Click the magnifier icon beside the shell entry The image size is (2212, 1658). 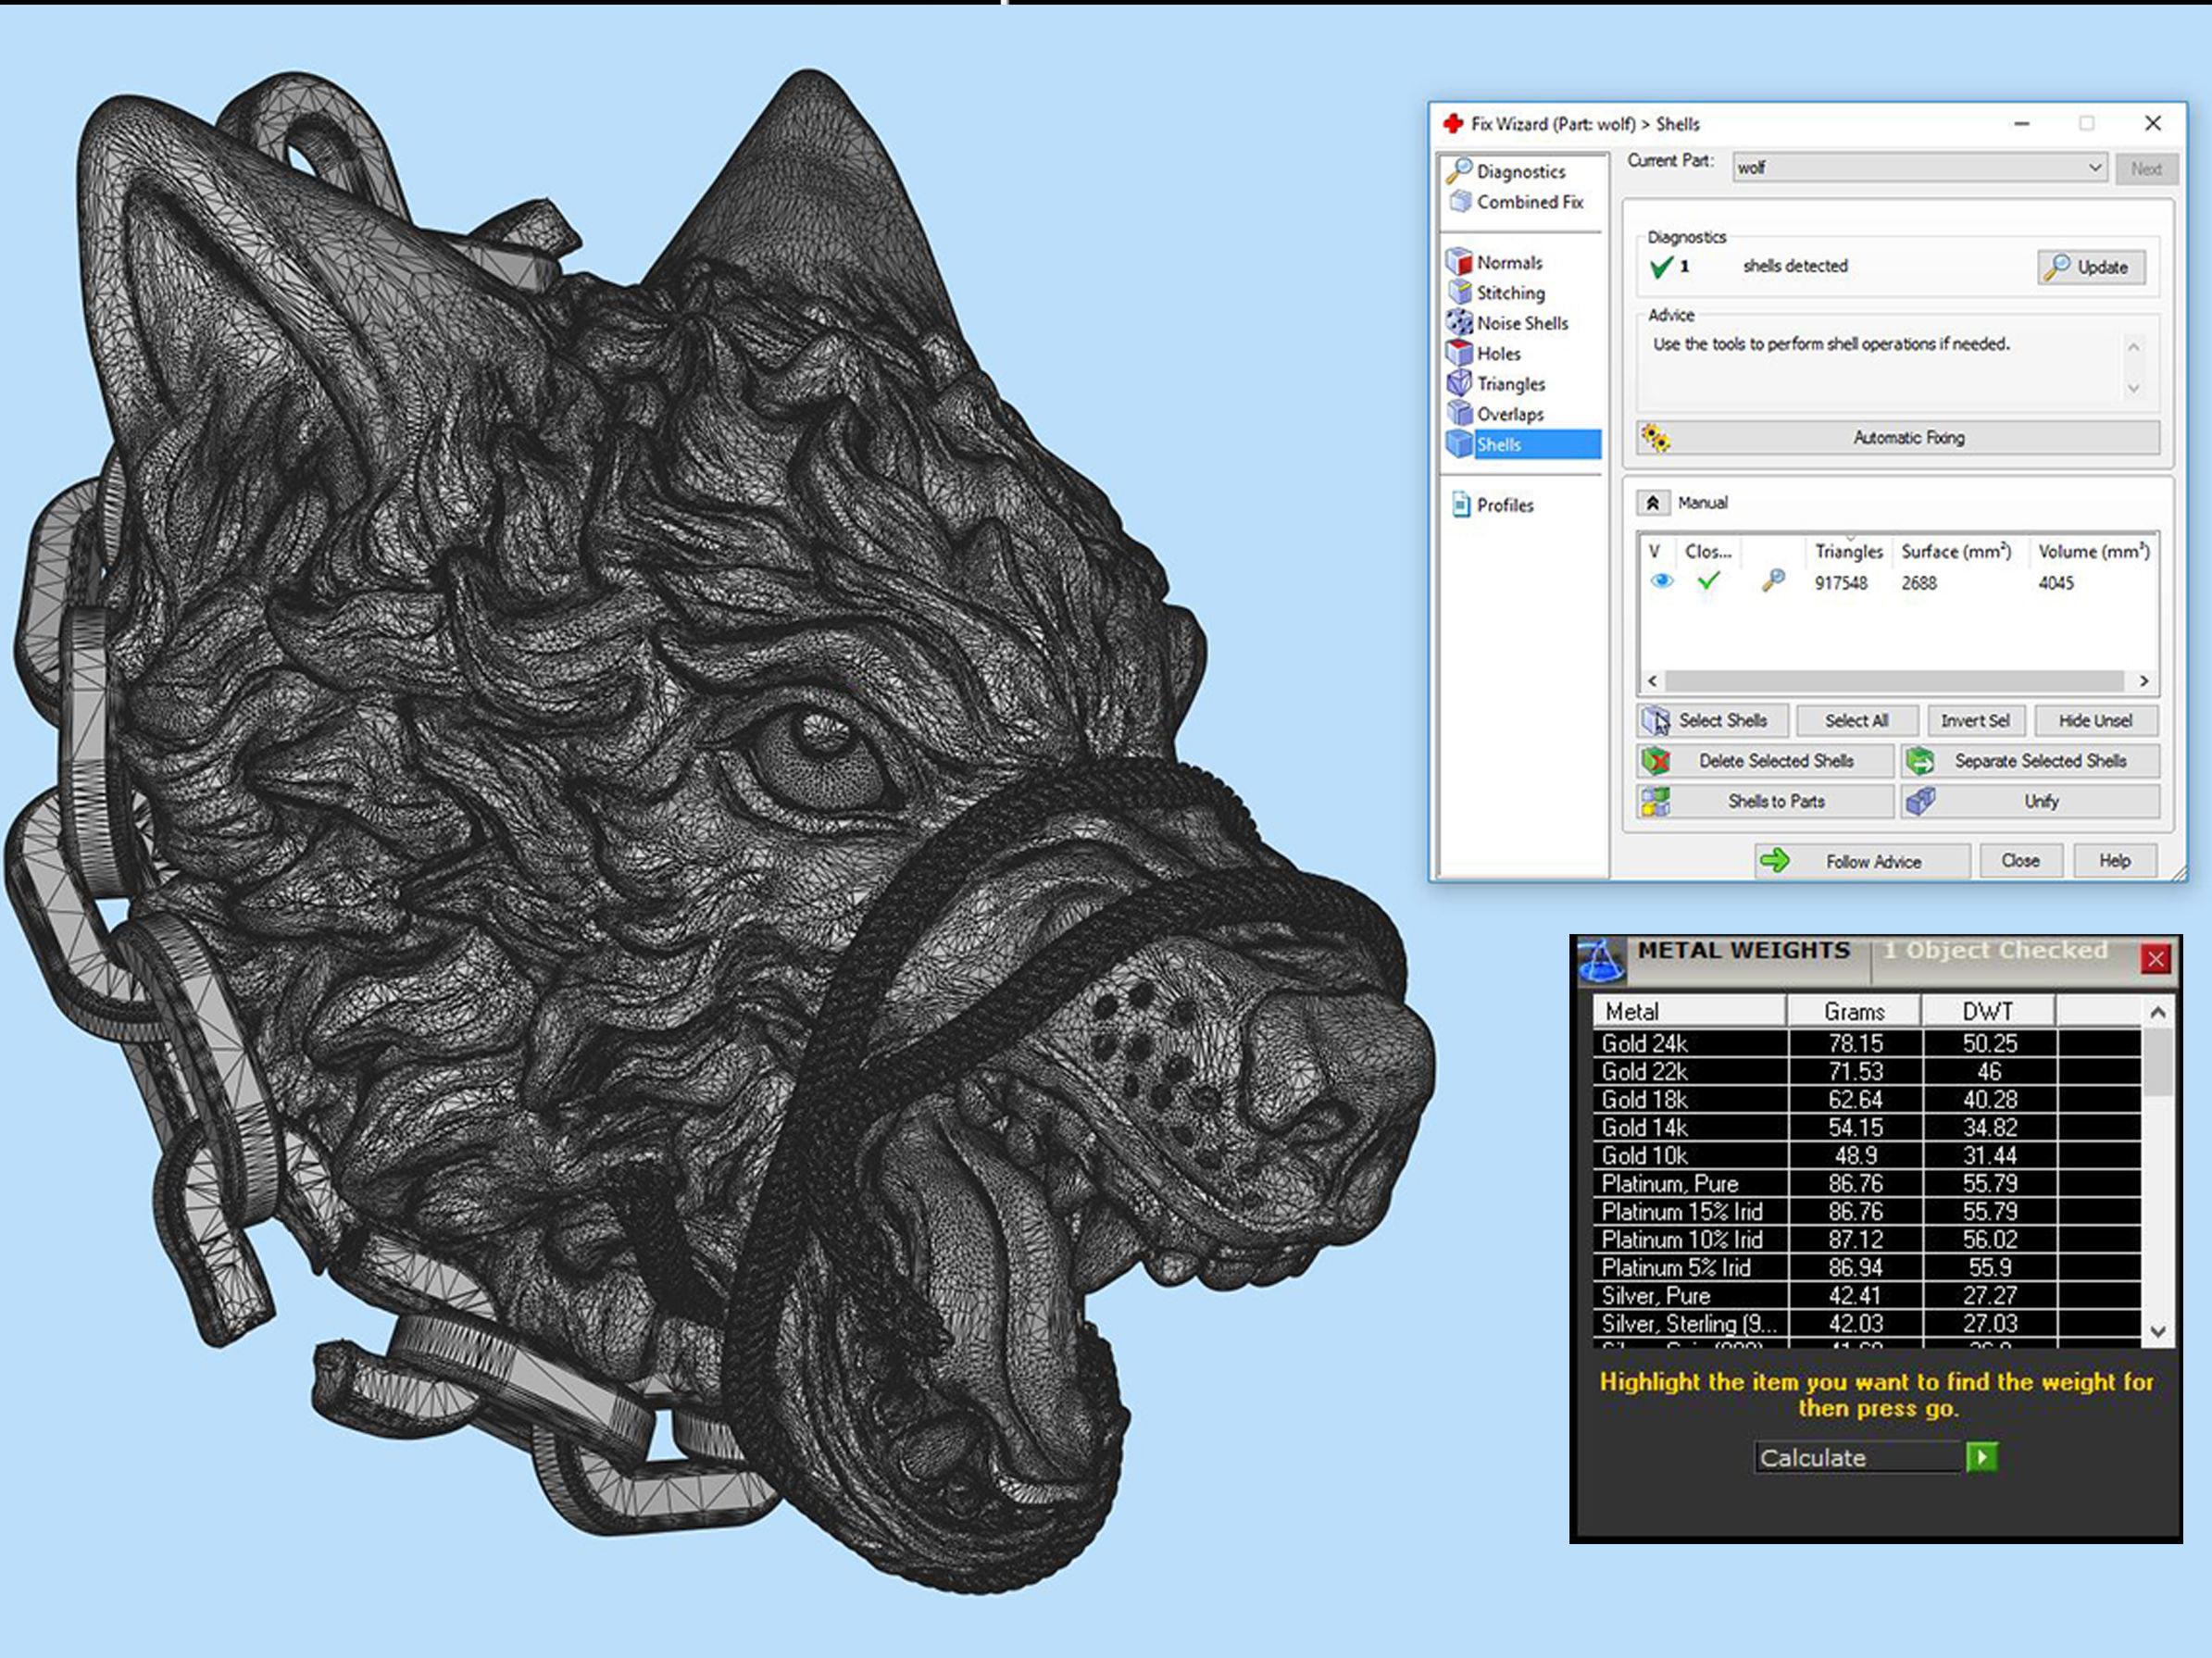coord(1775,583)
